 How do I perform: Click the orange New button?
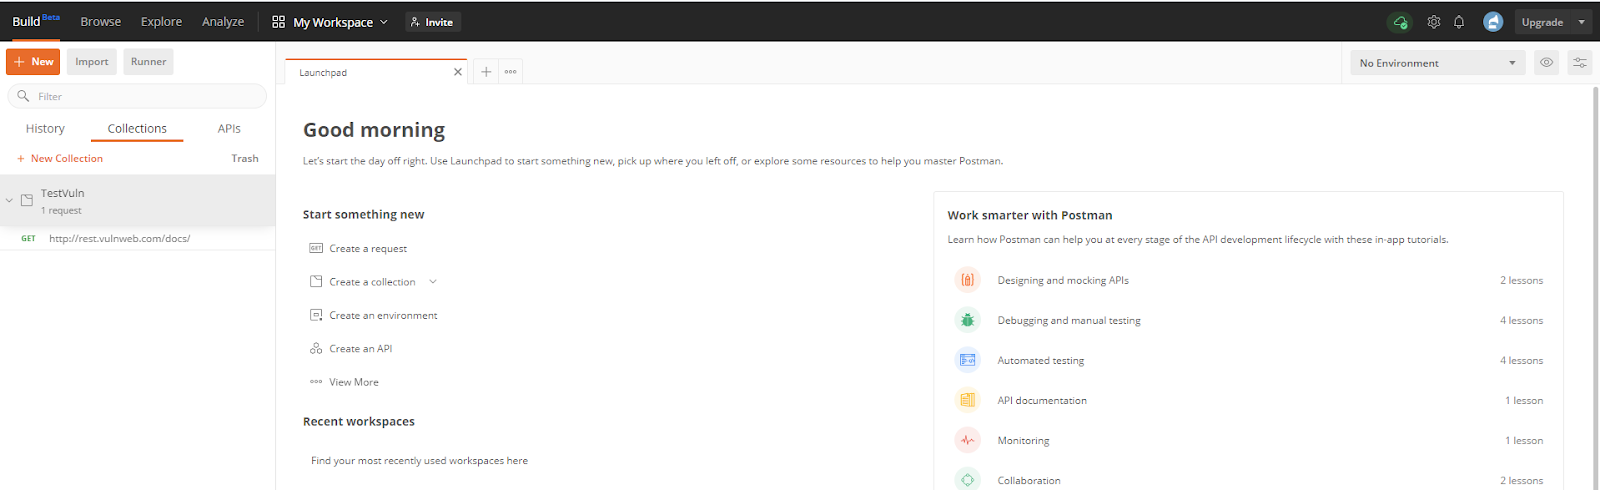[x=33, y=62]
